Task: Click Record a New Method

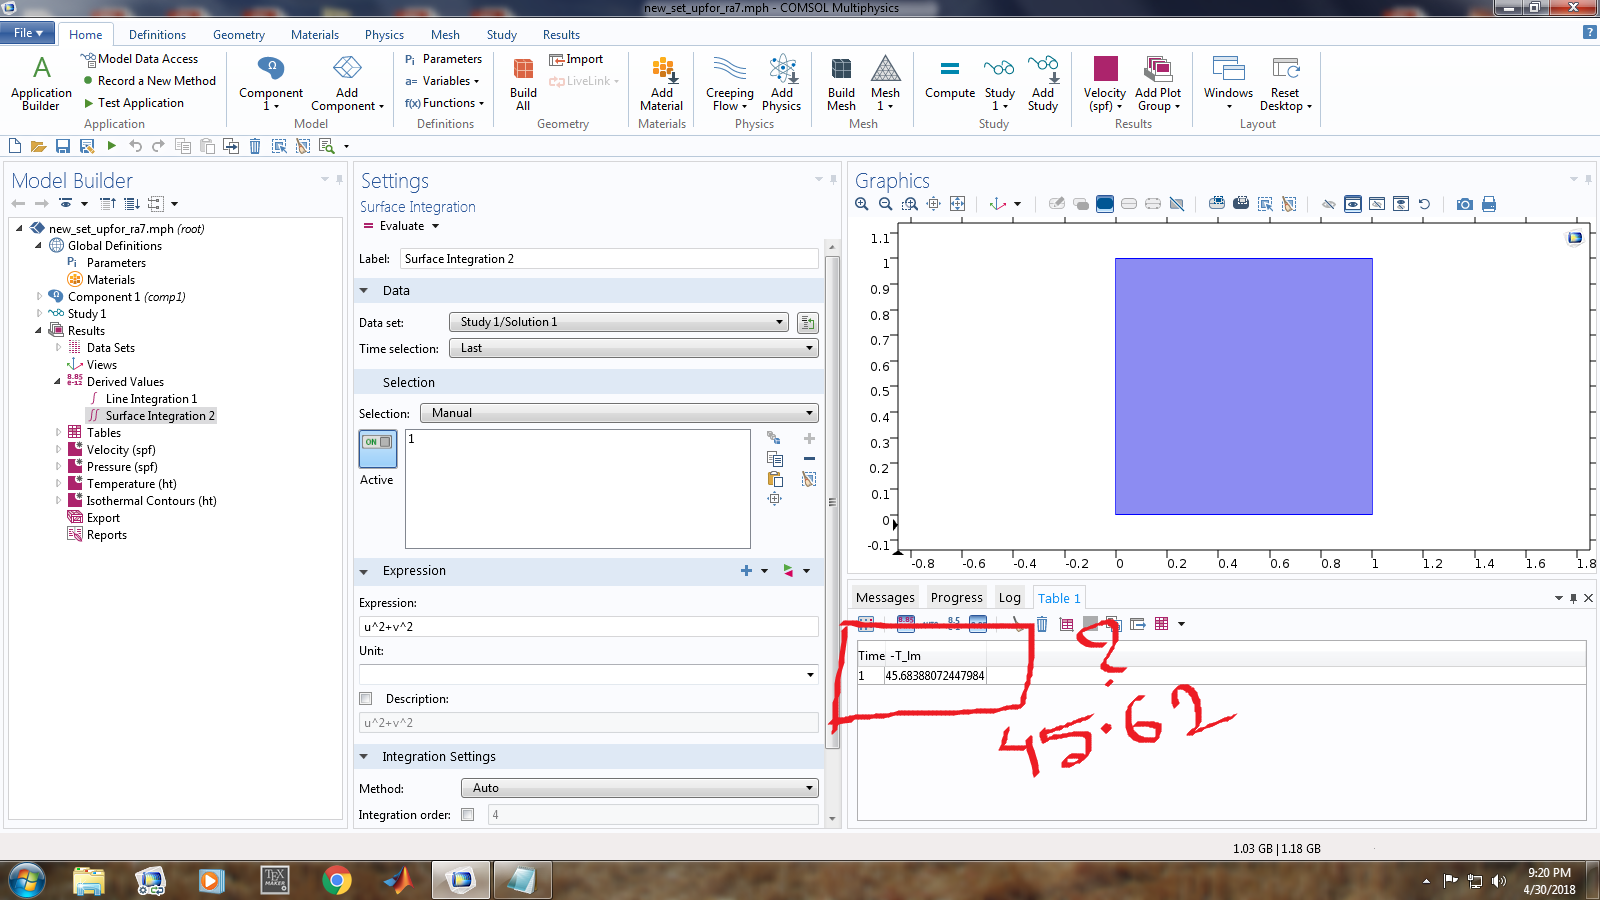Action: pos(156,81)
